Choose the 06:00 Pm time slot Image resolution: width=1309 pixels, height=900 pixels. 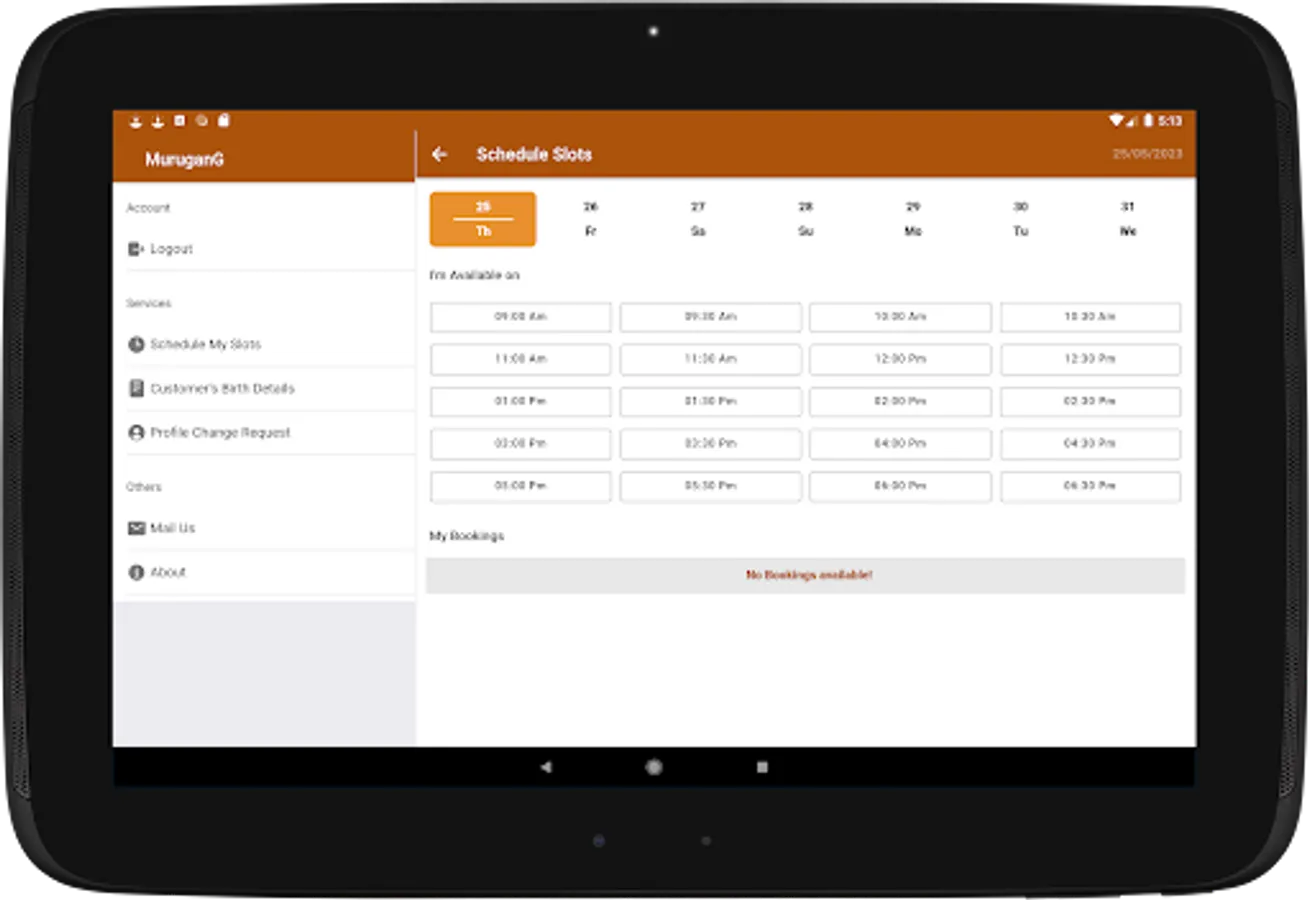(x=901, y=487)
